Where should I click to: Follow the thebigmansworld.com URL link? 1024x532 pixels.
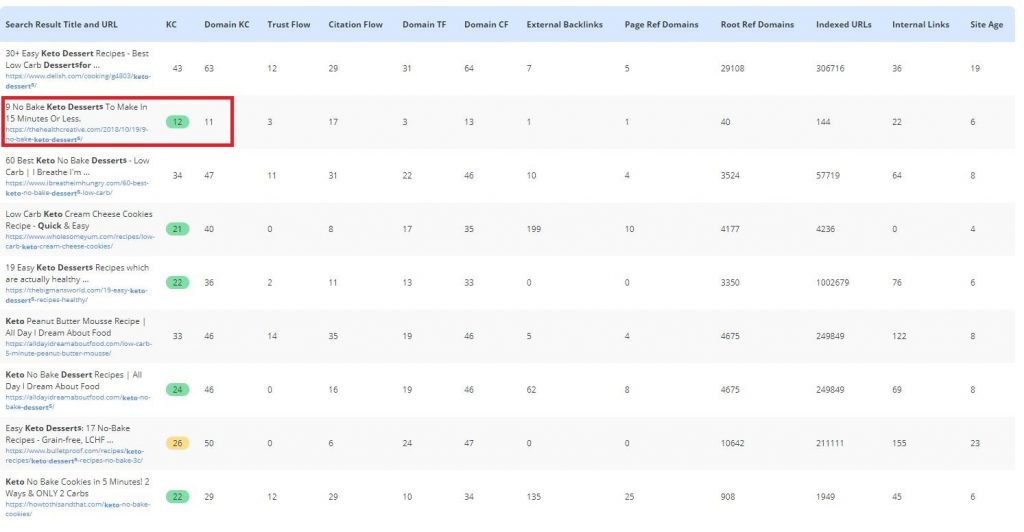(76, 295)
